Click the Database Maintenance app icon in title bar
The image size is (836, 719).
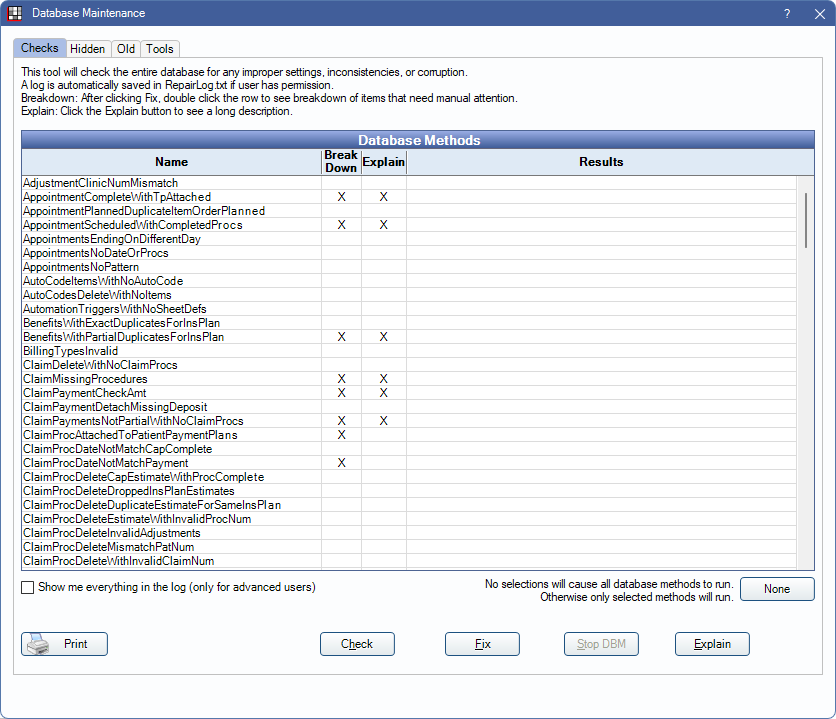(15, 14)
